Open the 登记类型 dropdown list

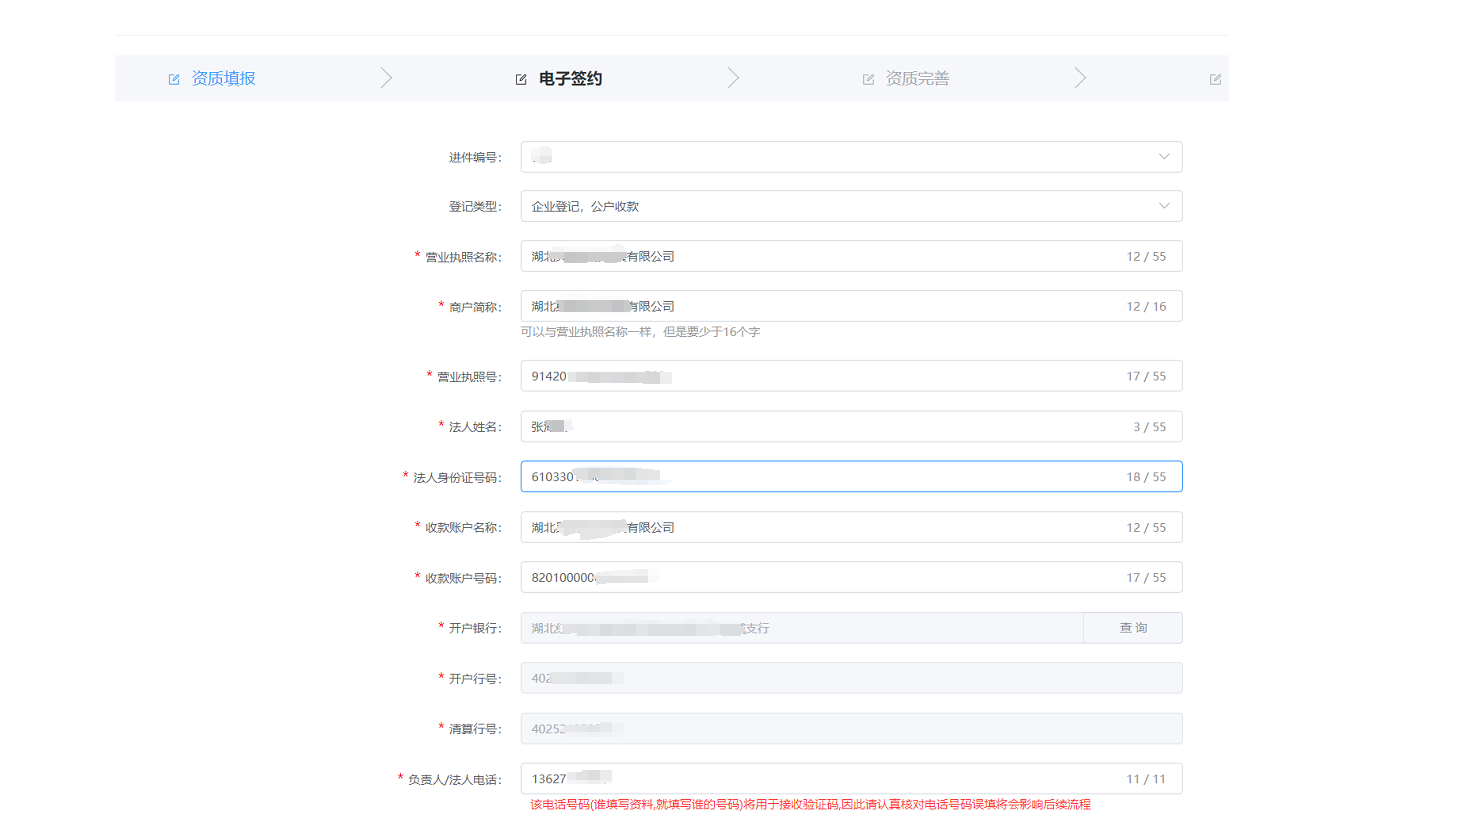point(850,206)
